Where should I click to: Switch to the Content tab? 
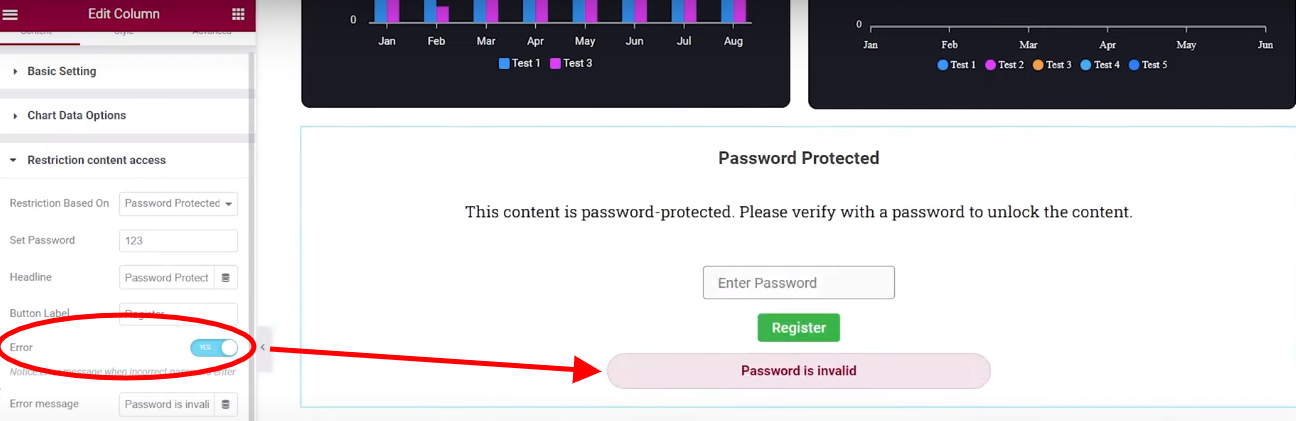pos(37,33)
